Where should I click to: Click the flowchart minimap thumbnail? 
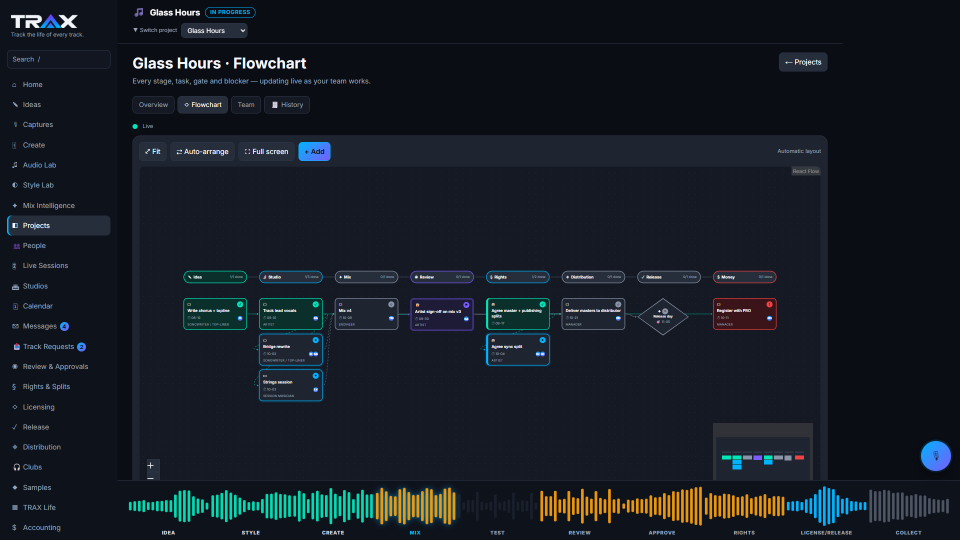tap(763, 452)
